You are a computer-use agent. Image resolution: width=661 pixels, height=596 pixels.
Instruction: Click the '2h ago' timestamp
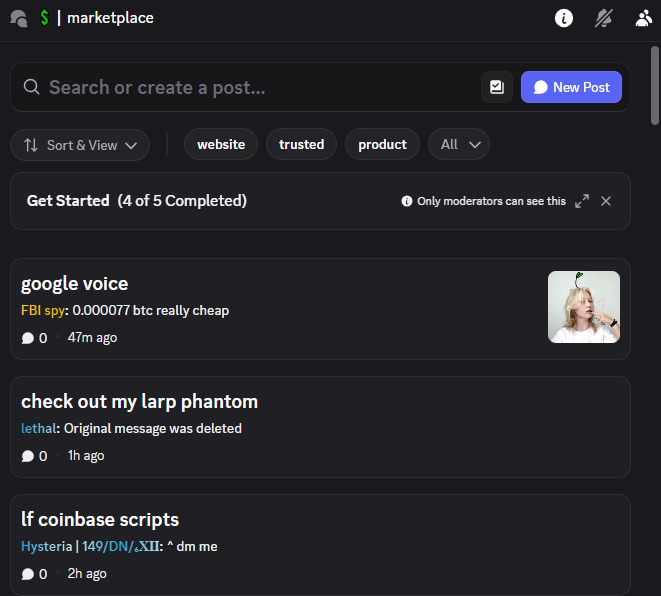tap(87, 574)
